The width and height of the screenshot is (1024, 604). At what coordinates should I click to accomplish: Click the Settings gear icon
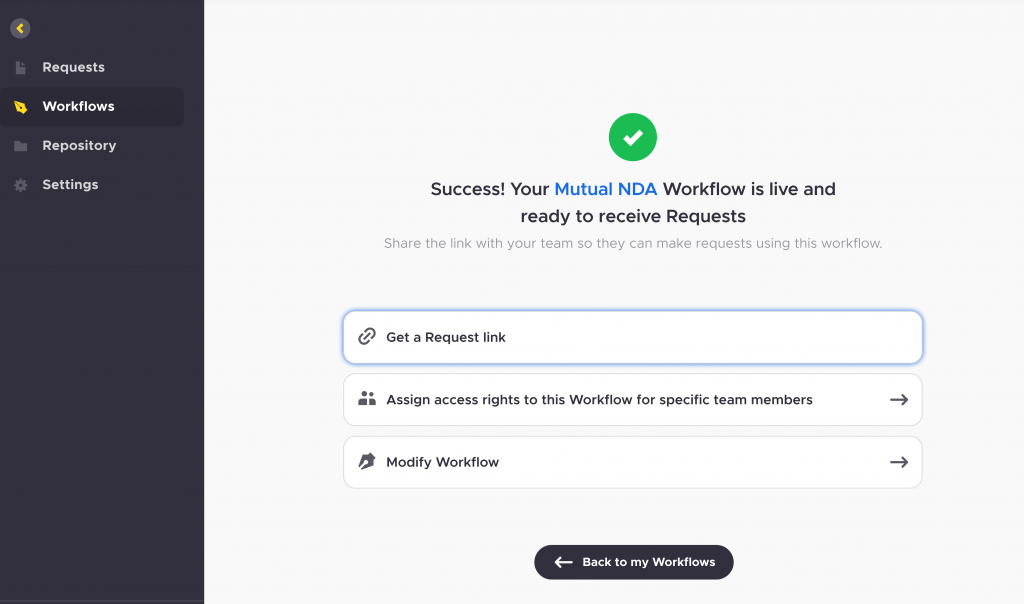pyautogui.click(x=21, y=185)
